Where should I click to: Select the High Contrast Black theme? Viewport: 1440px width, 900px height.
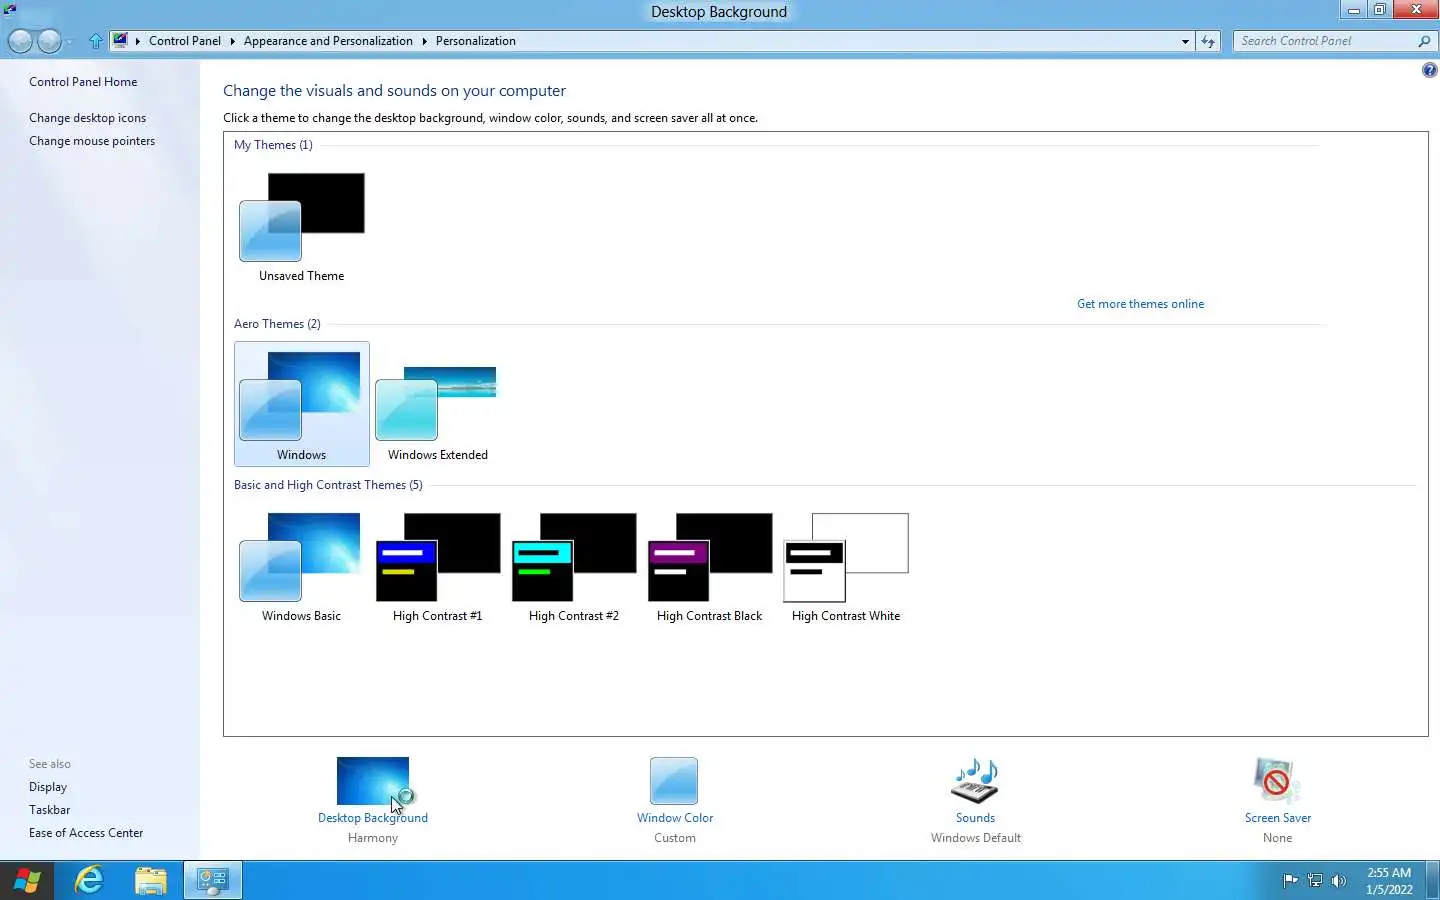tap(709, 567)
